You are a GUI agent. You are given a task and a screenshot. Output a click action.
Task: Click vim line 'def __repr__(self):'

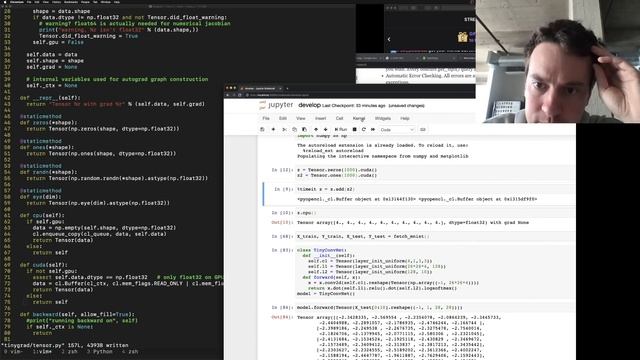tap(50, 98)
